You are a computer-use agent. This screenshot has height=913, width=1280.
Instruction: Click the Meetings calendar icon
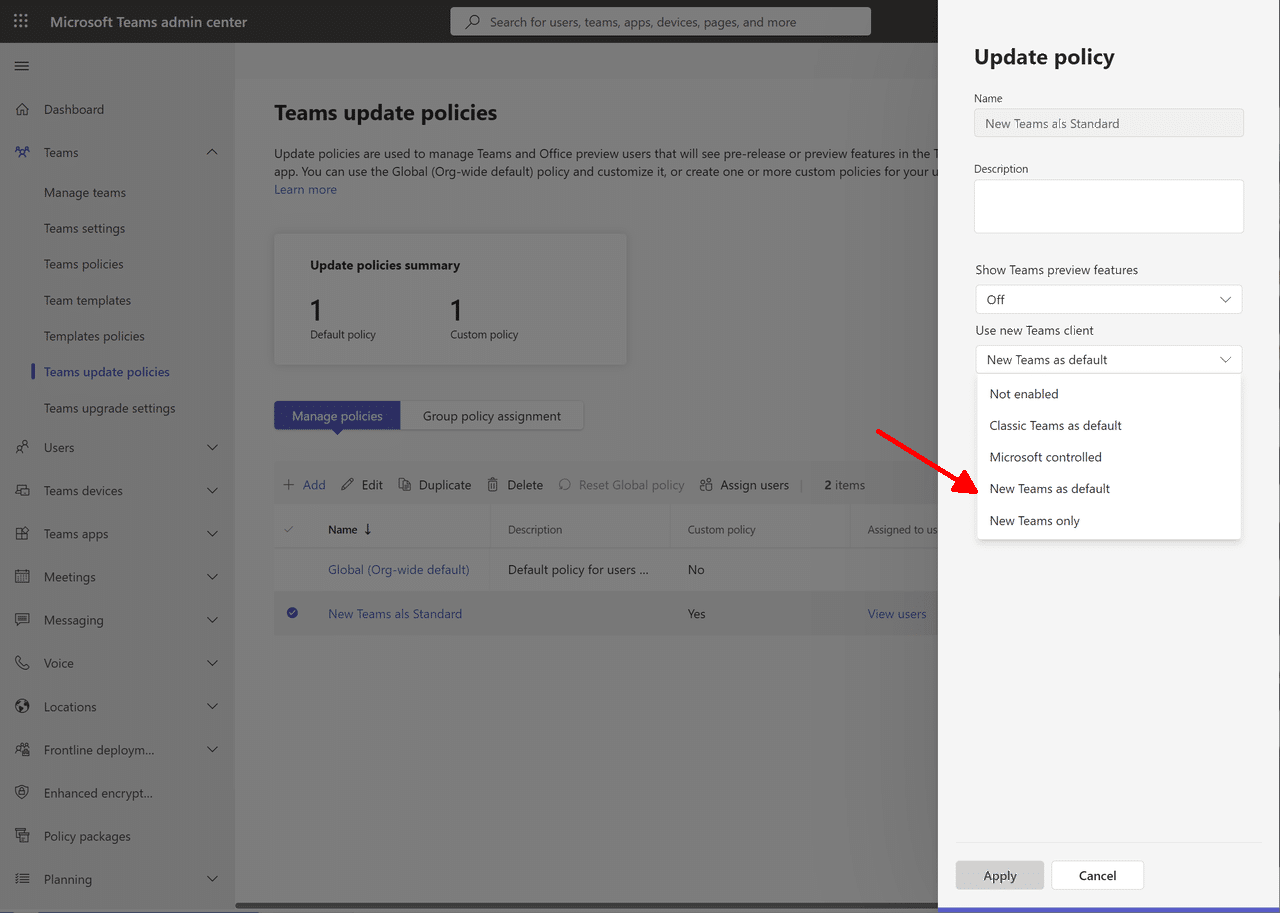[22, 577]
